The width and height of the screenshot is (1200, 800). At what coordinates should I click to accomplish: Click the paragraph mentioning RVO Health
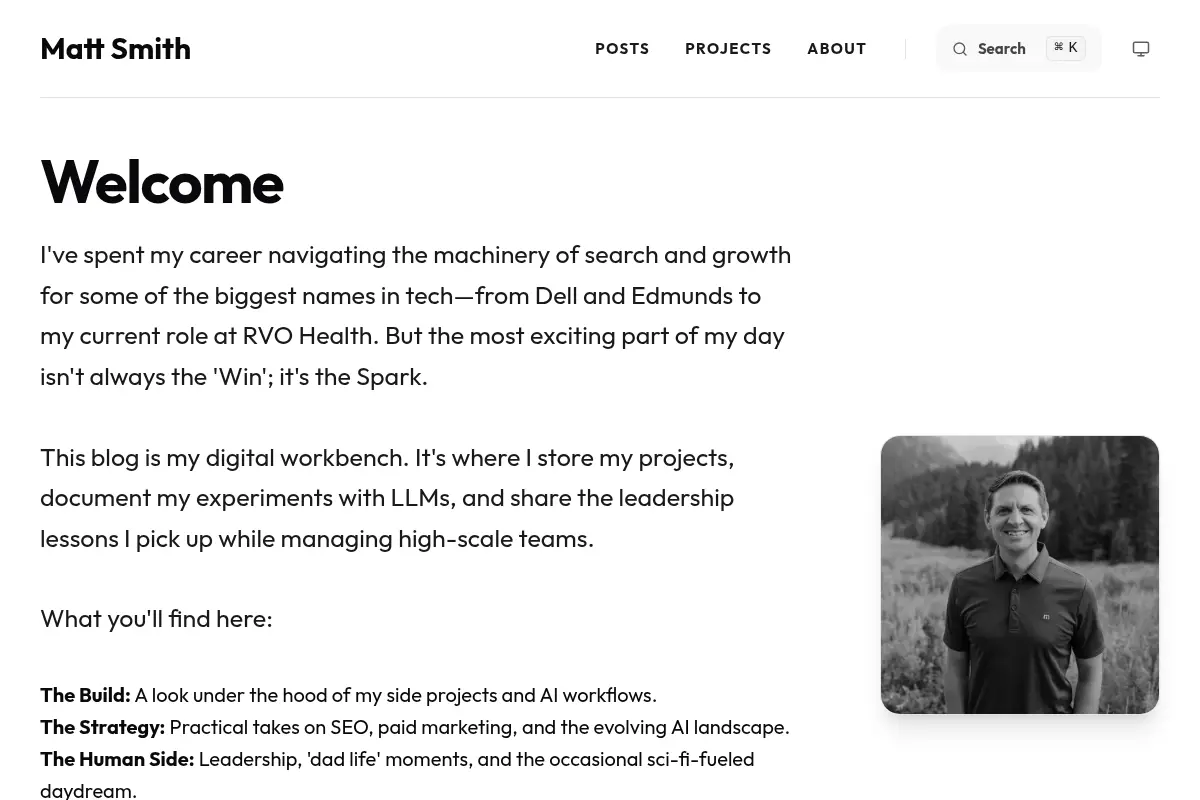[416, 316]
